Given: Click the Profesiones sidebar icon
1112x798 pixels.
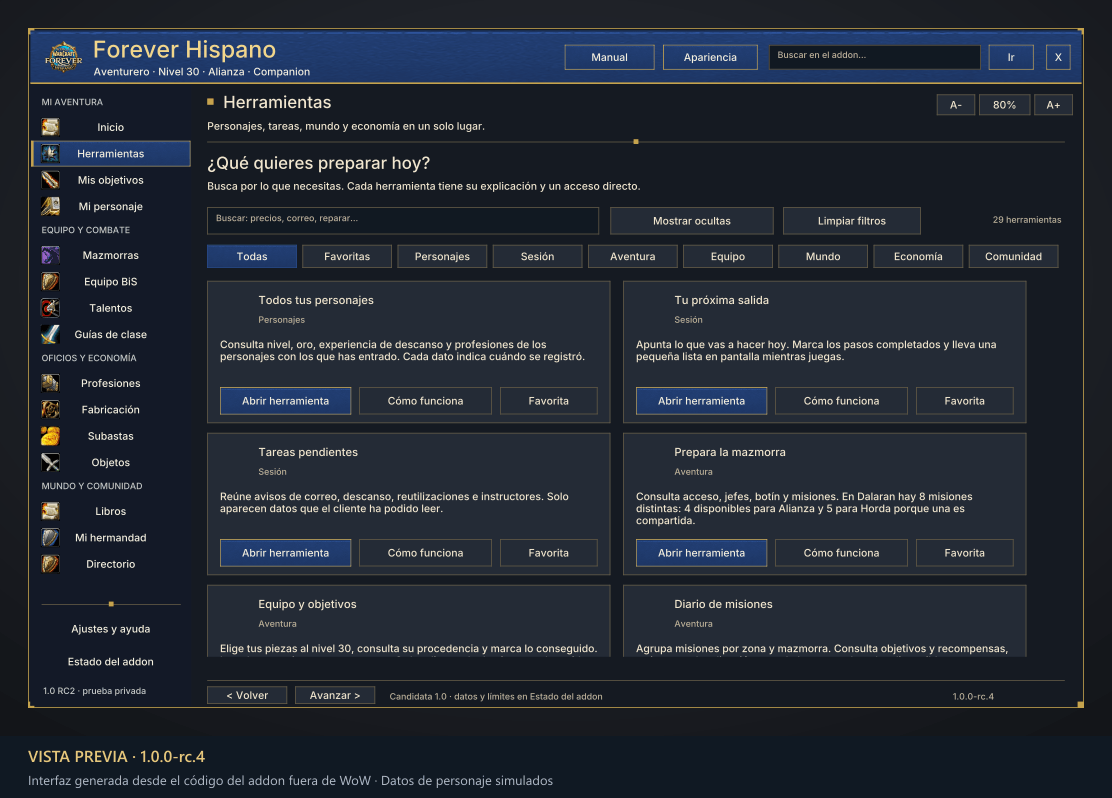Looking at the screenshot, I should pos(50,383).
